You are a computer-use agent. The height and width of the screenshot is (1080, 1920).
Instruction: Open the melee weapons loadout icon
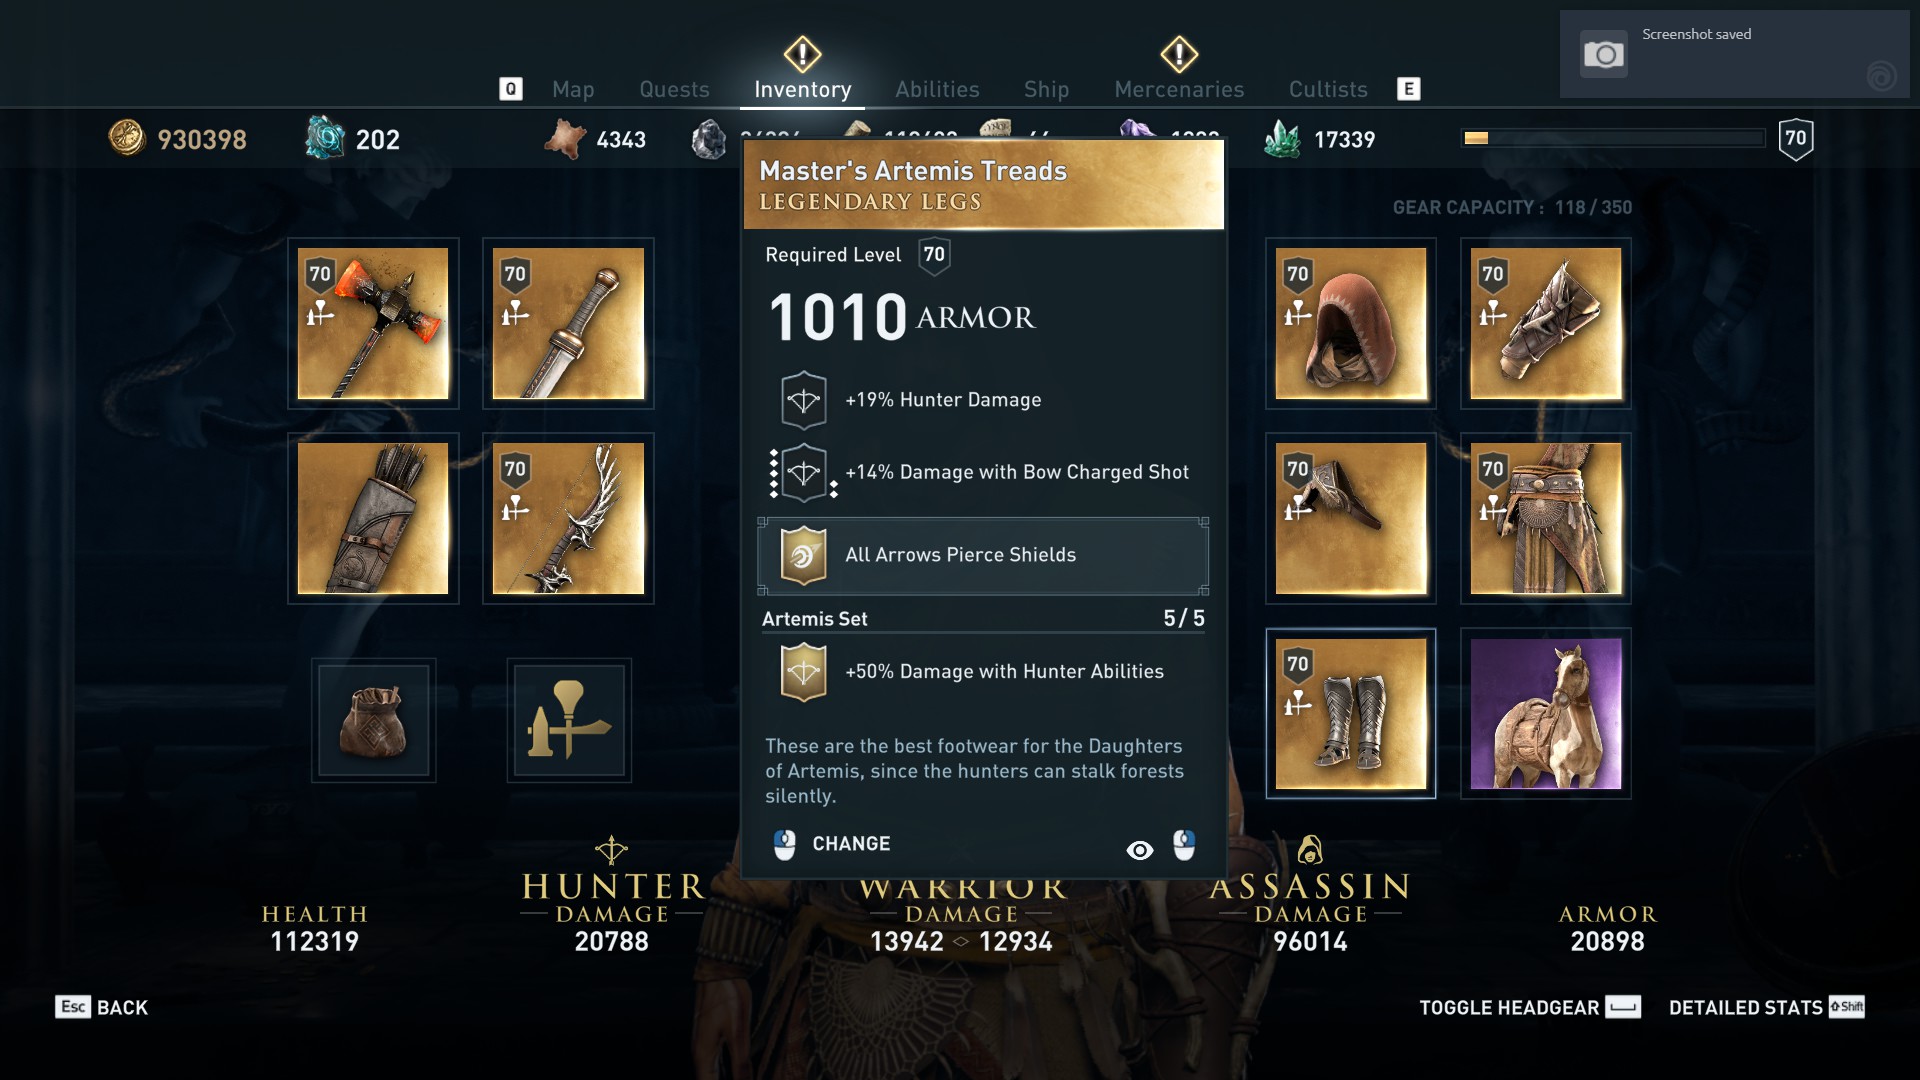coord(568,720)
